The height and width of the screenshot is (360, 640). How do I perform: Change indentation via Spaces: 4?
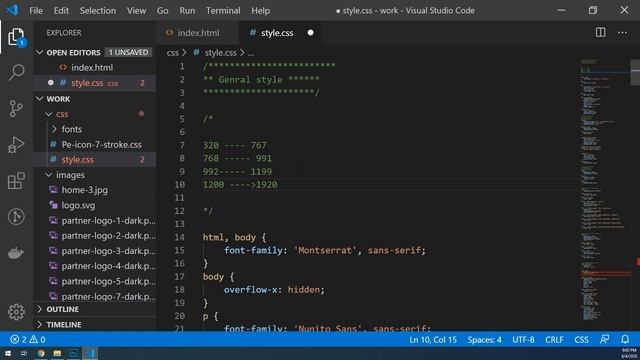click(484, 340)
